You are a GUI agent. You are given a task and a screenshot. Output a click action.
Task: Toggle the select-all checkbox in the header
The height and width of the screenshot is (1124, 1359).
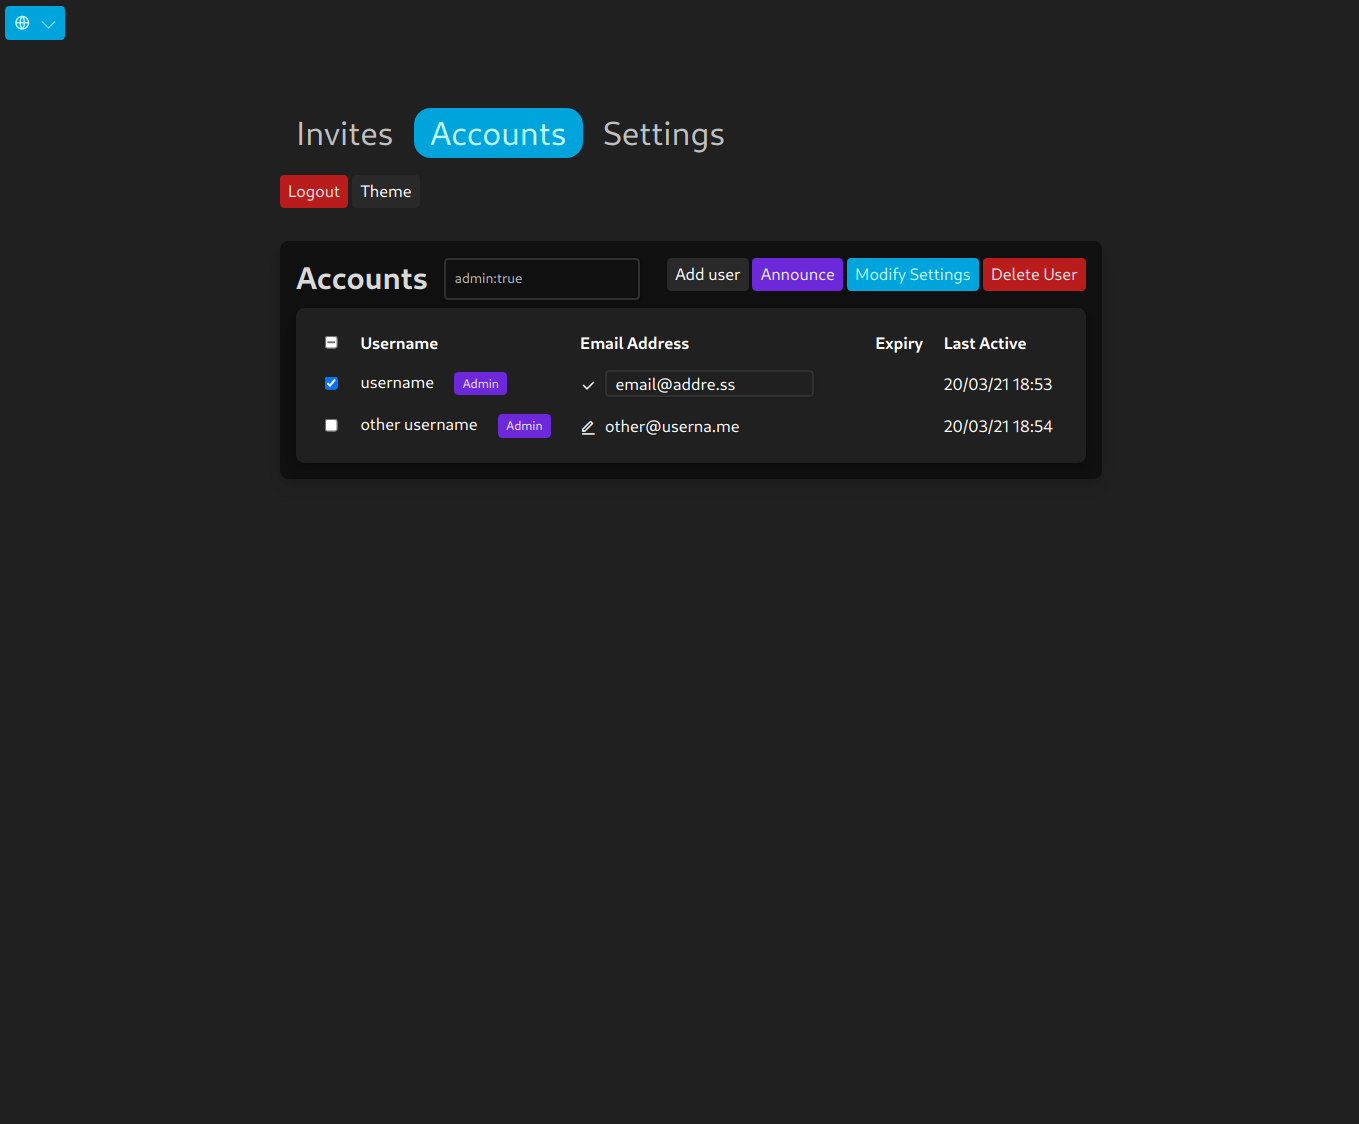(x=331, y=342)
